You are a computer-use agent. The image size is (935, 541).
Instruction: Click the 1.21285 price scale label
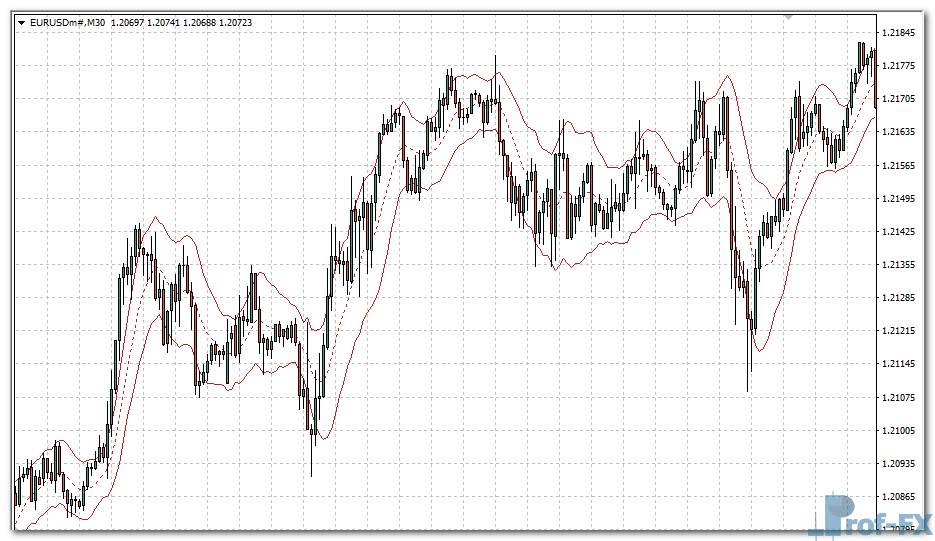pyautogui.click(x=902, y=298)
